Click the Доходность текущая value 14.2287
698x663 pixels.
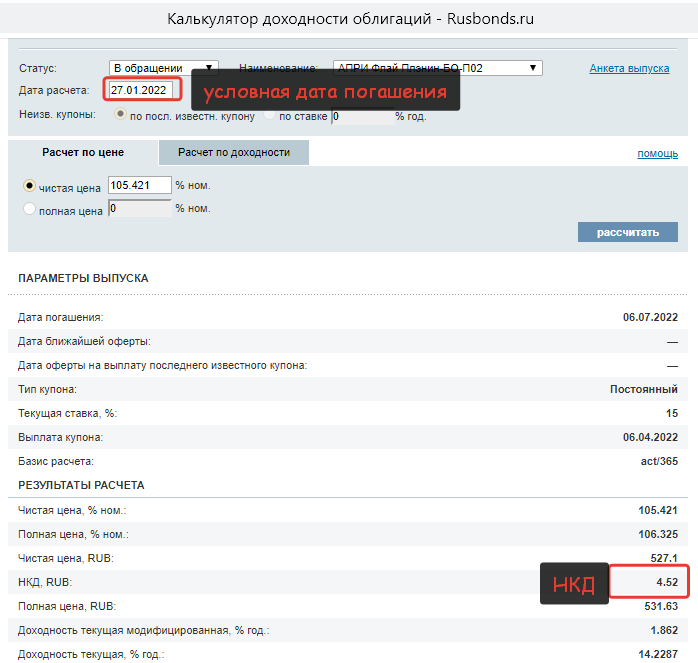click(x=658, y=654)
